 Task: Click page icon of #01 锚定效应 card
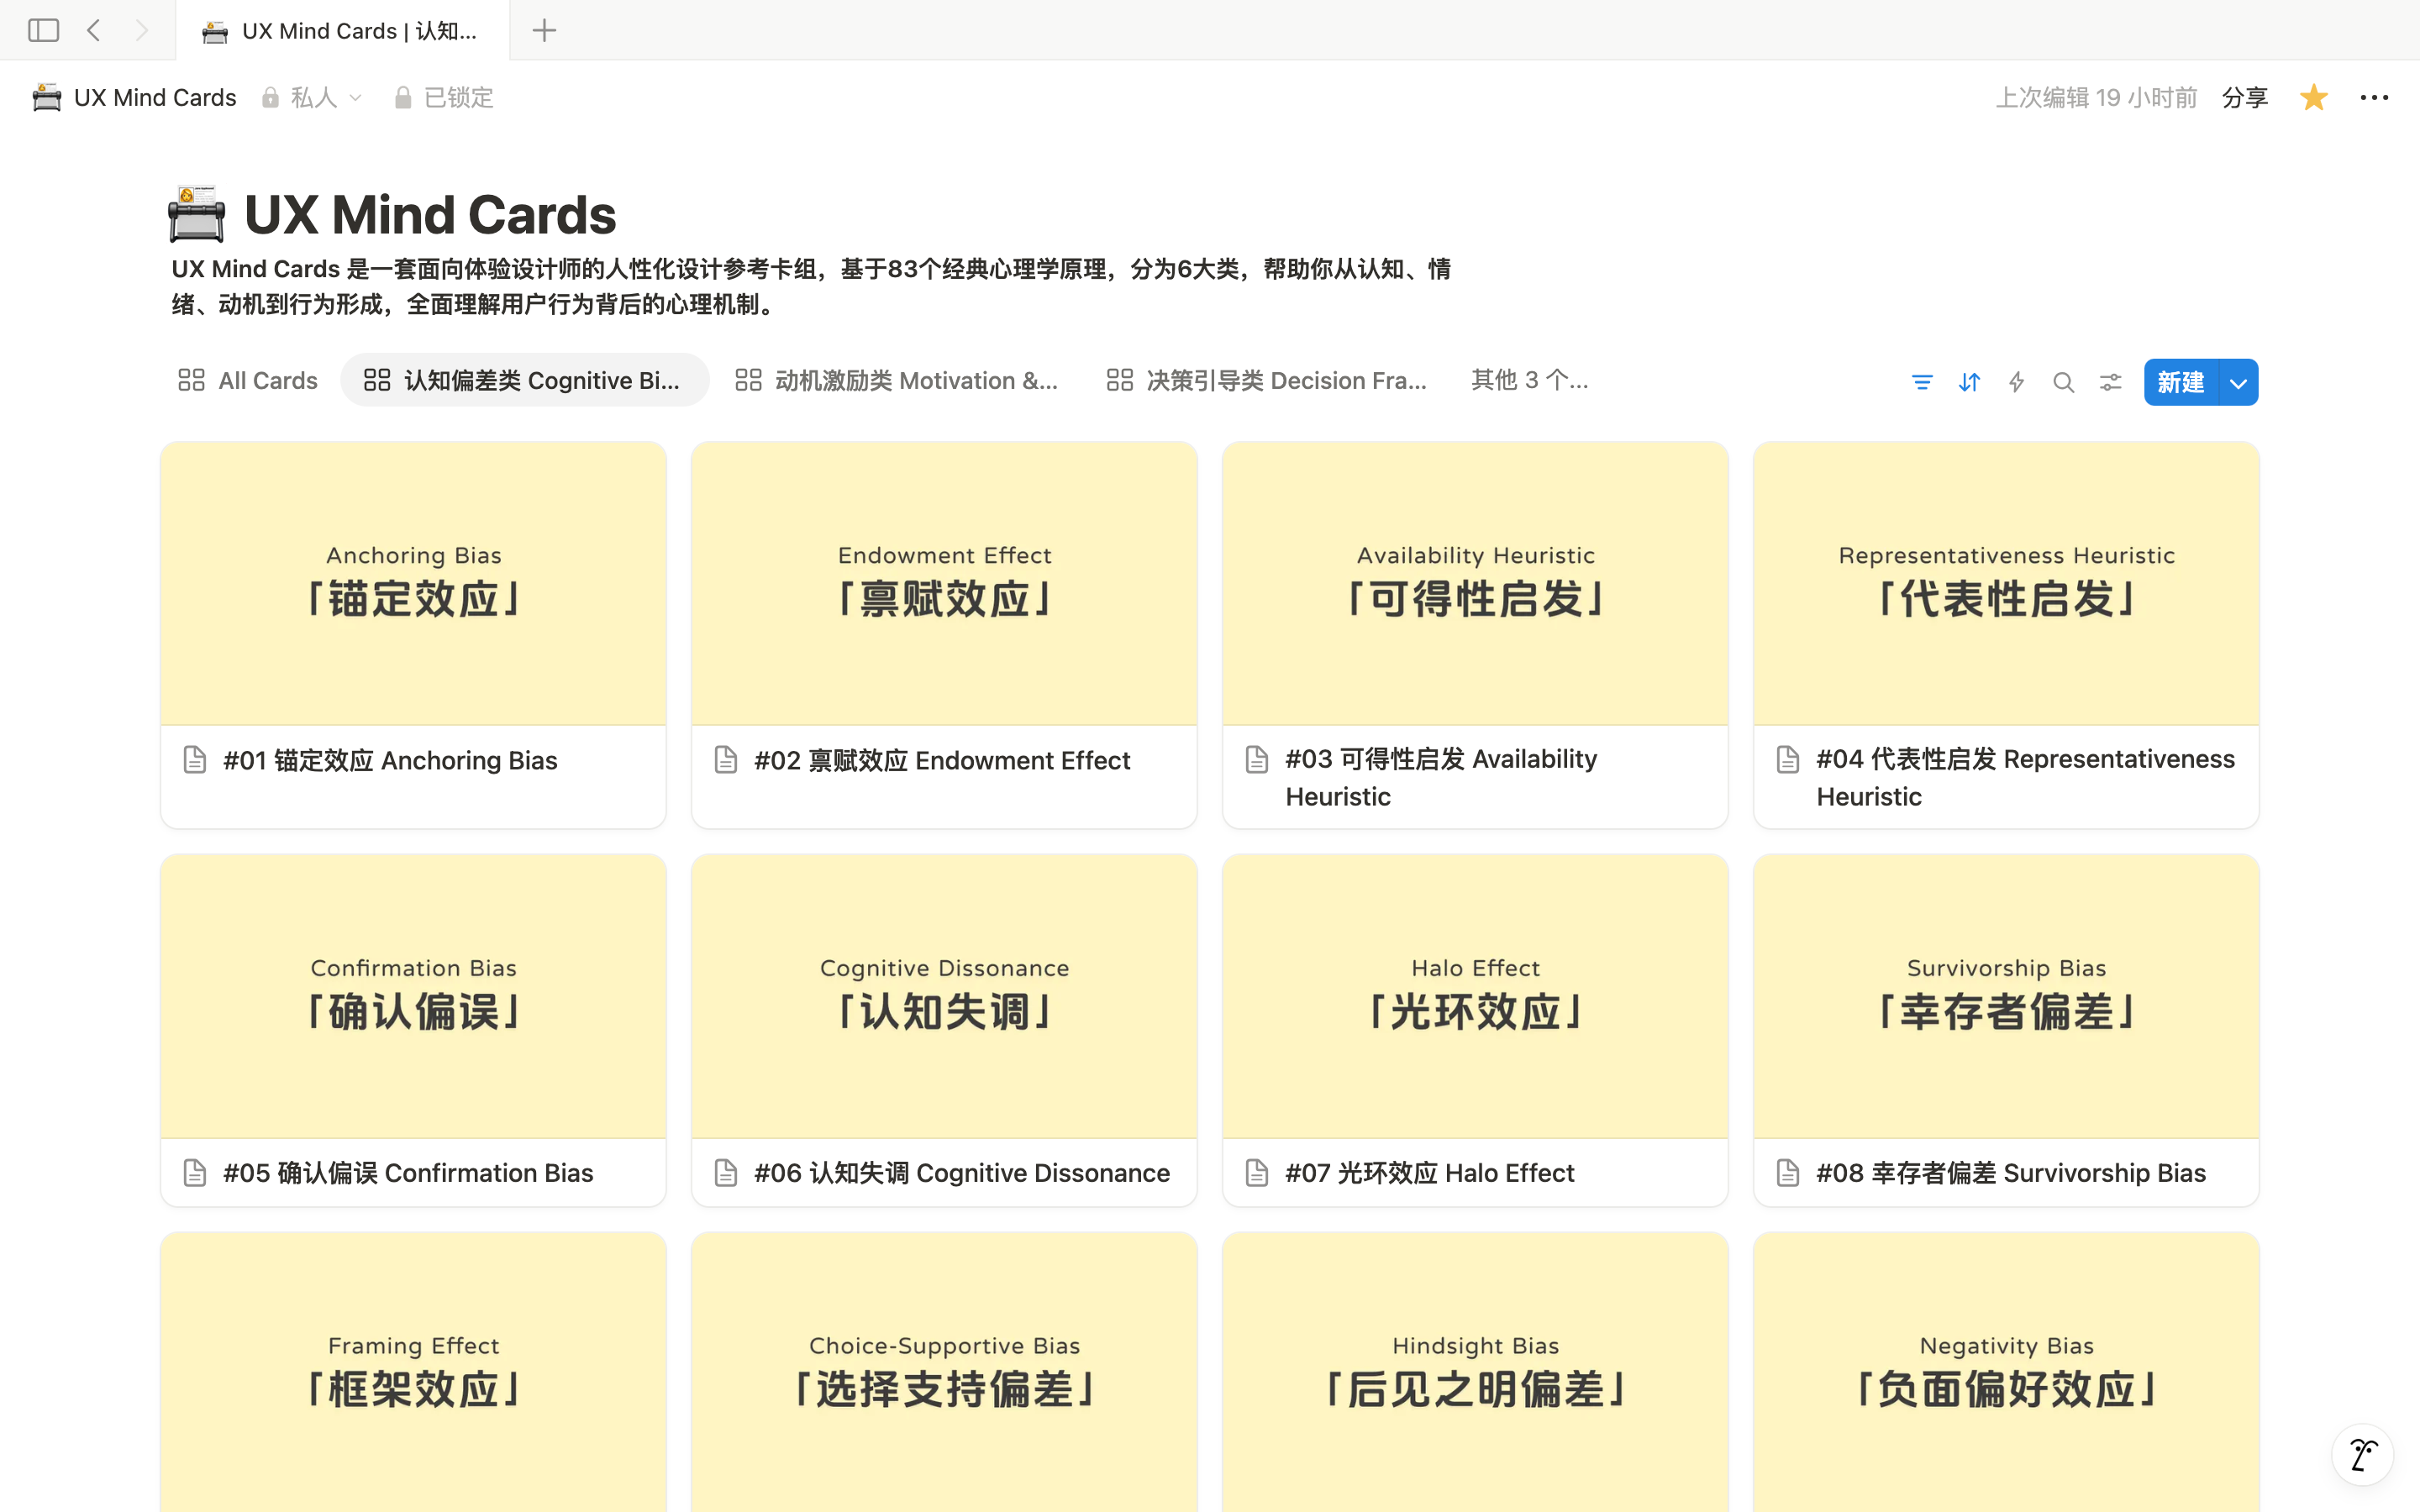pos(195,760)
